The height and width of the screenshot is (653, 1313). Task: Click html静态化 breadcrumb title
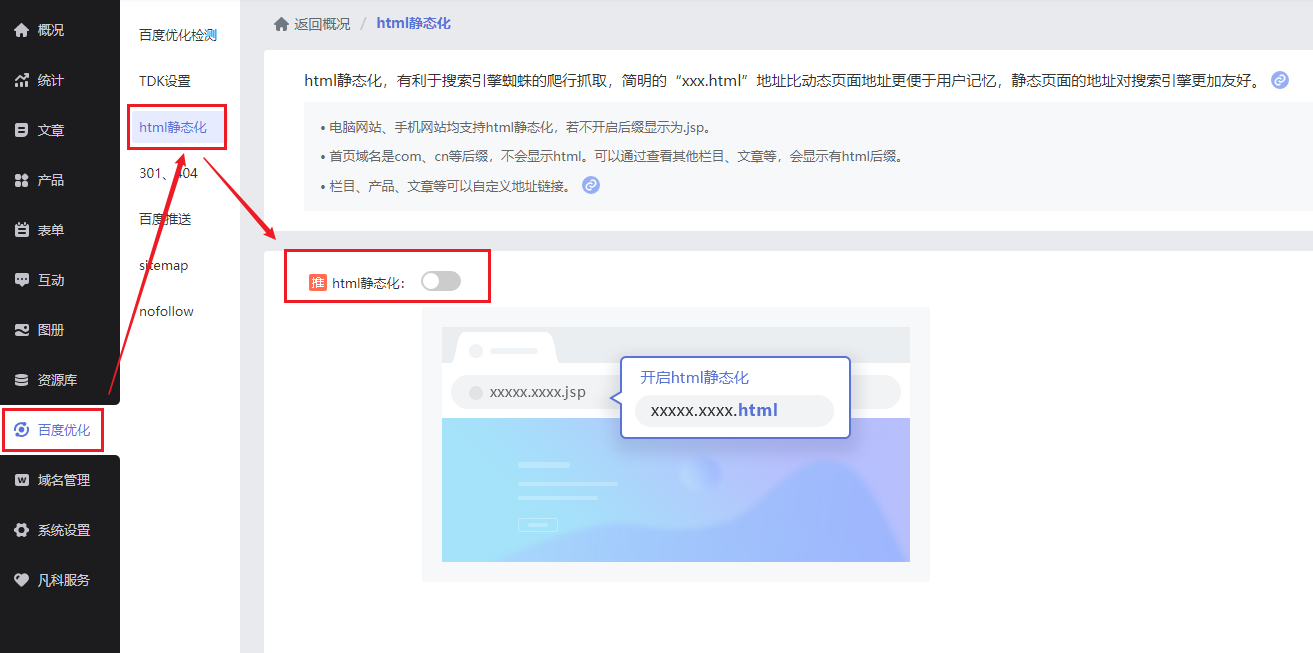[x=414, y=23]
